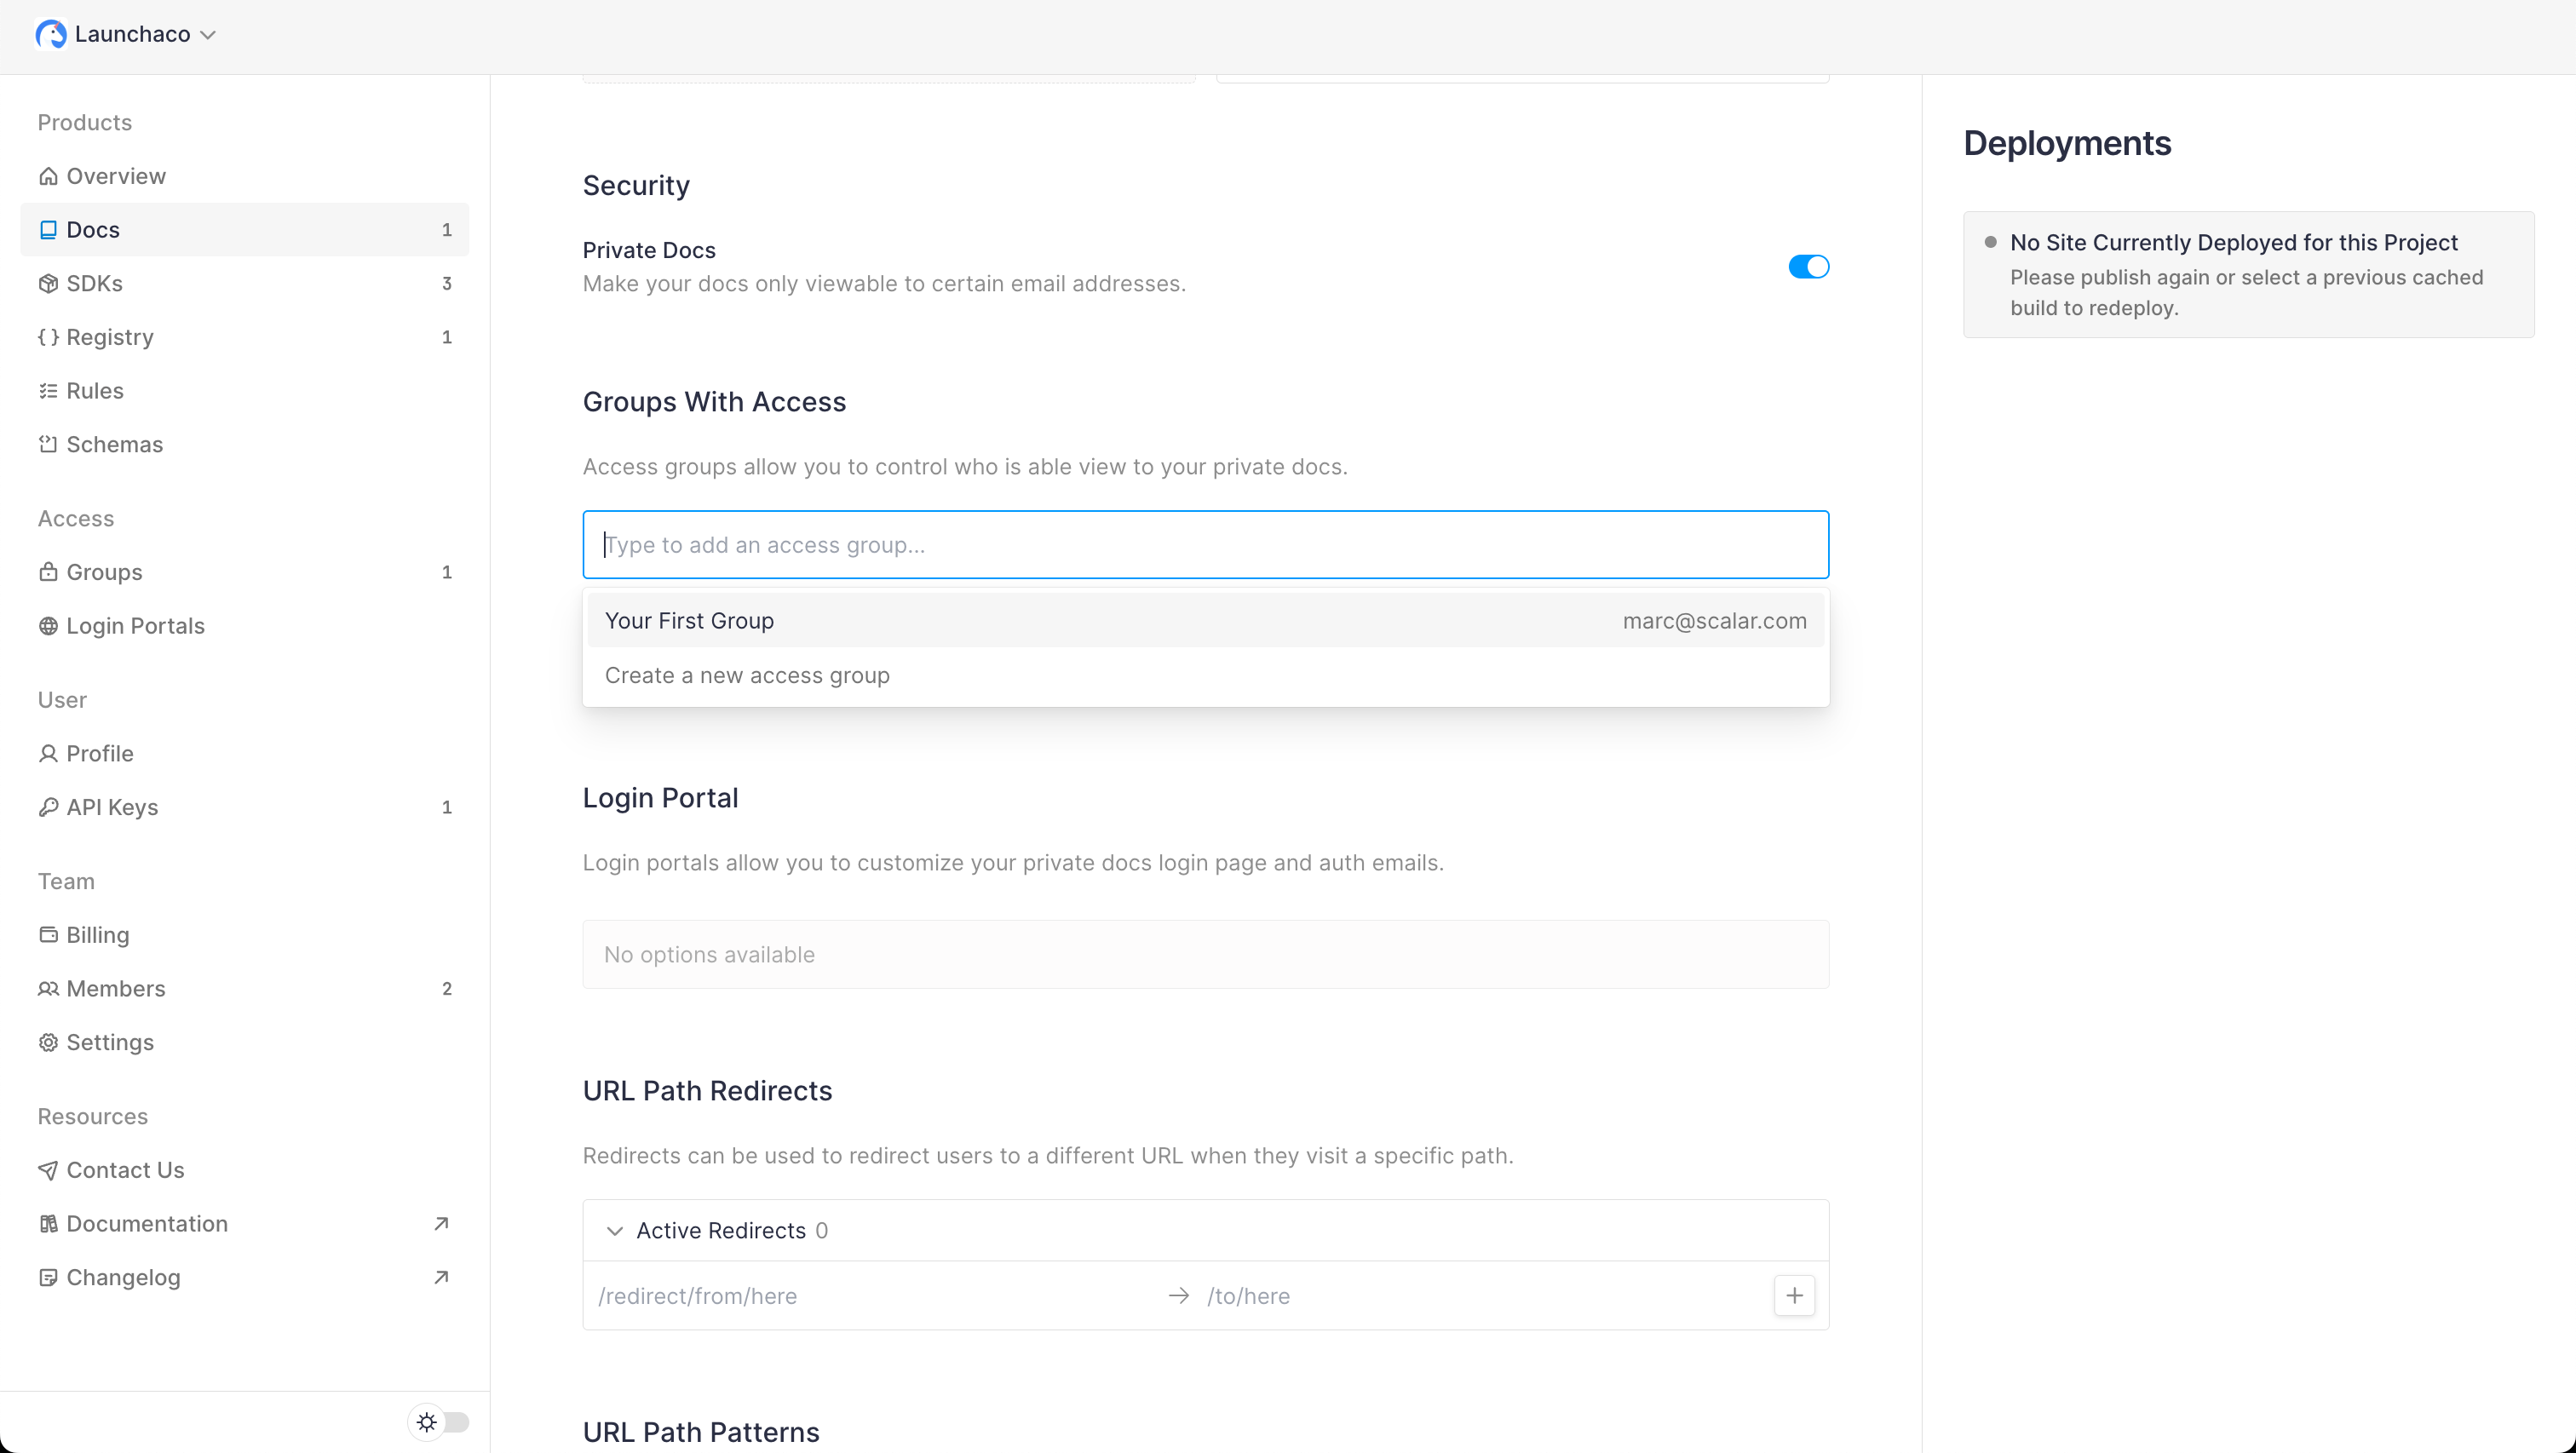Open Members page
2576x1453 pixels.
[x=244, y=989]
